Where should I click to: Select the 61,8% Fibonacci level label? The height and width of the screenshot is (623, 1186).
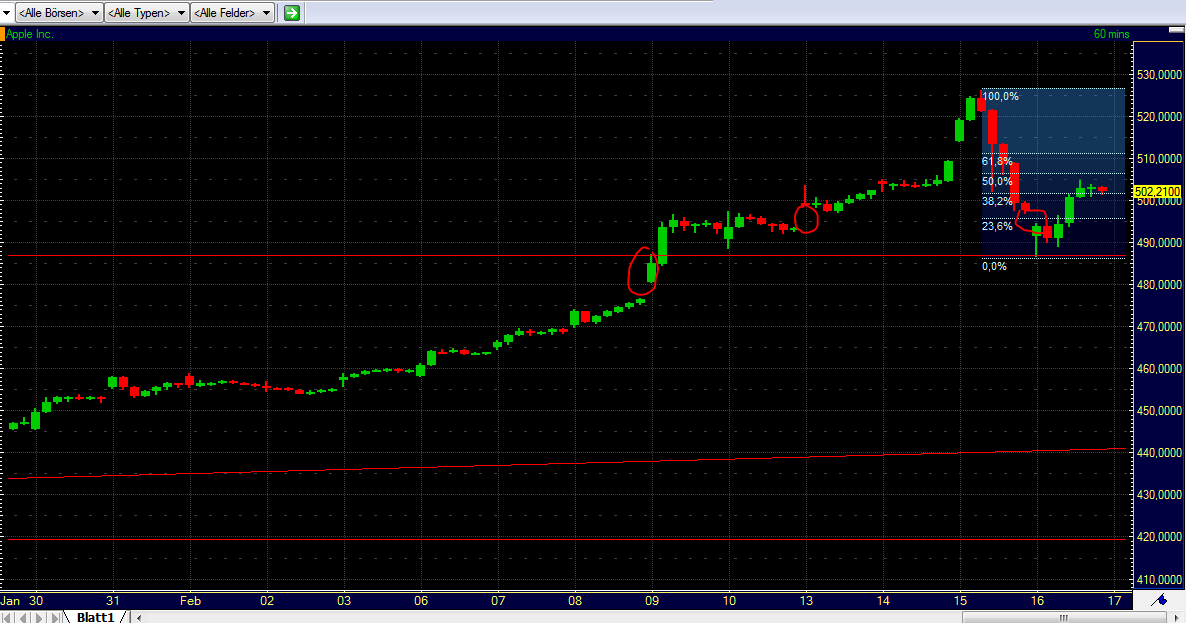(x=996, y=161)
